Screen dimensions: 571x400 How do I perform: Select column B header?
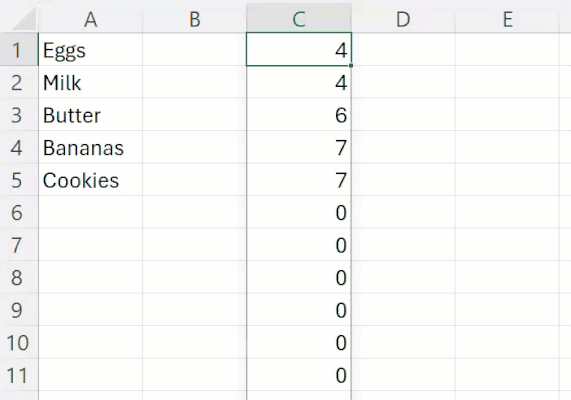194,19
